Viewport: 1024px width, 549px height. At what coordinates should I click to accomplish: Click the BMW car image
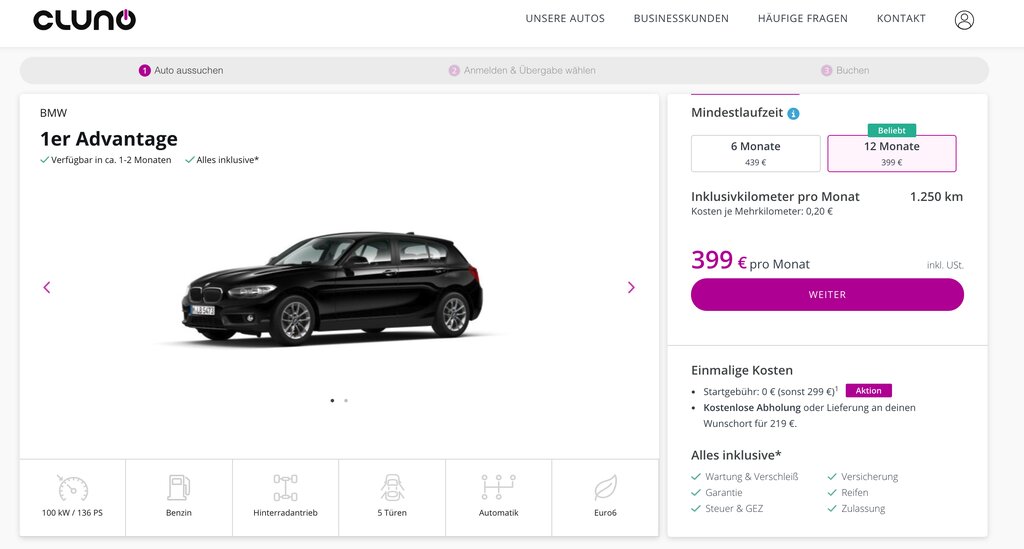332,288
